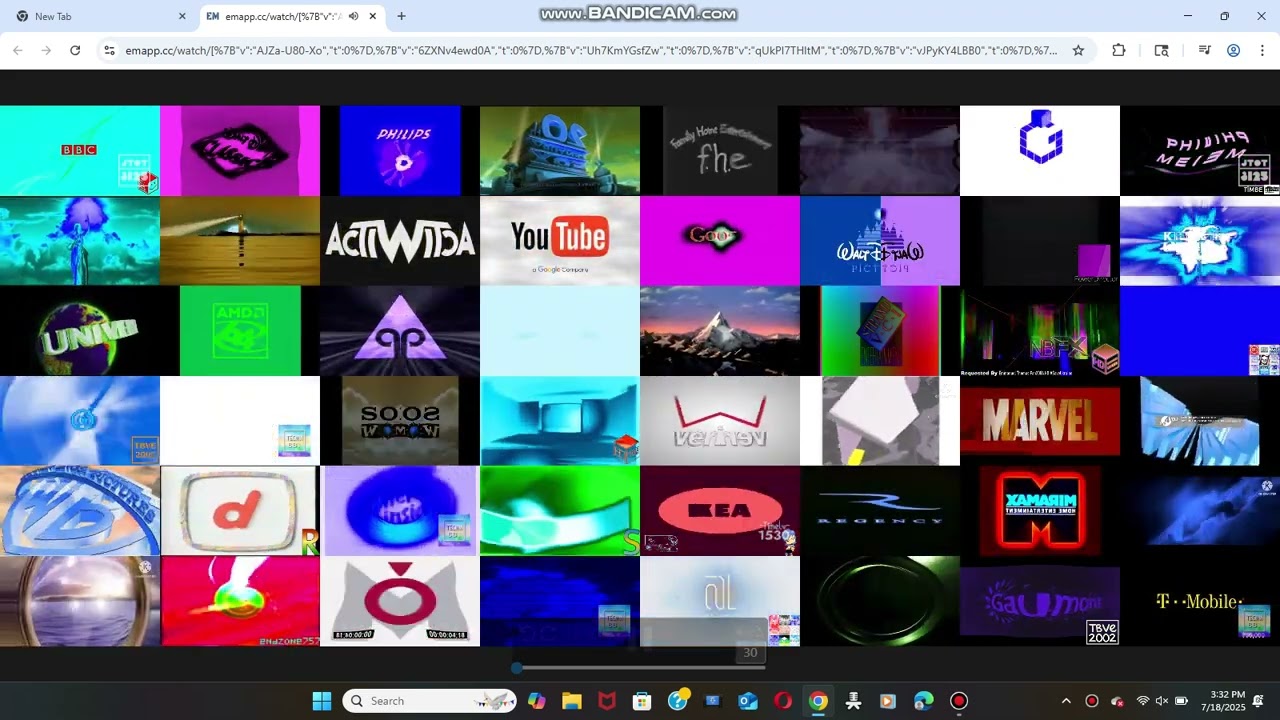This screenshot has height=720, width=1280.
Task: Open the Paramount mountain video tile
Action: (720, 331)
